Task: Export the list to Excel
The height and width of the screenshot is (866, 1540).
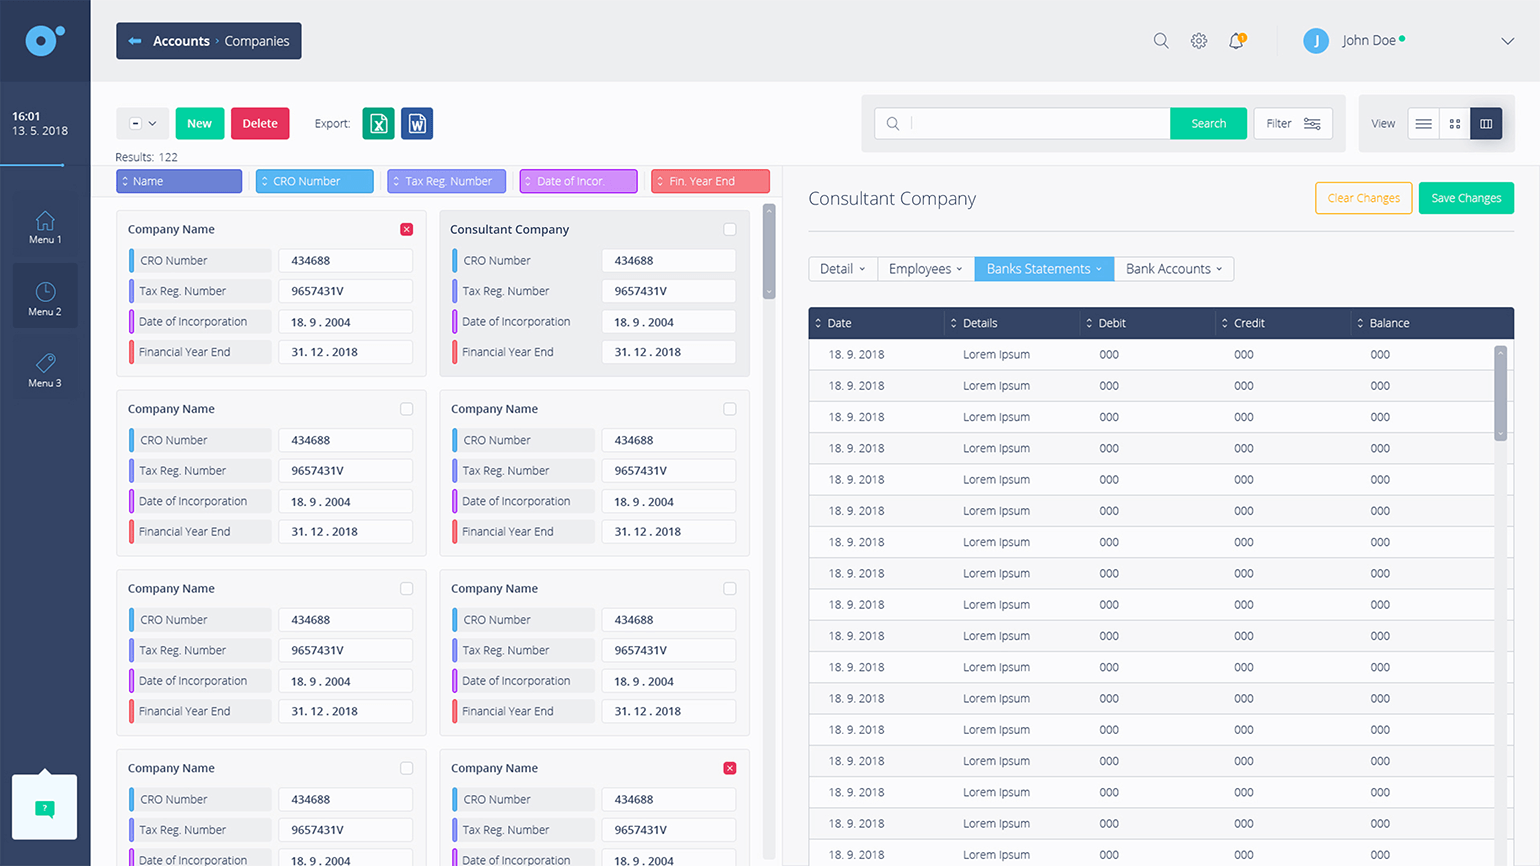Action: (378, 124)
